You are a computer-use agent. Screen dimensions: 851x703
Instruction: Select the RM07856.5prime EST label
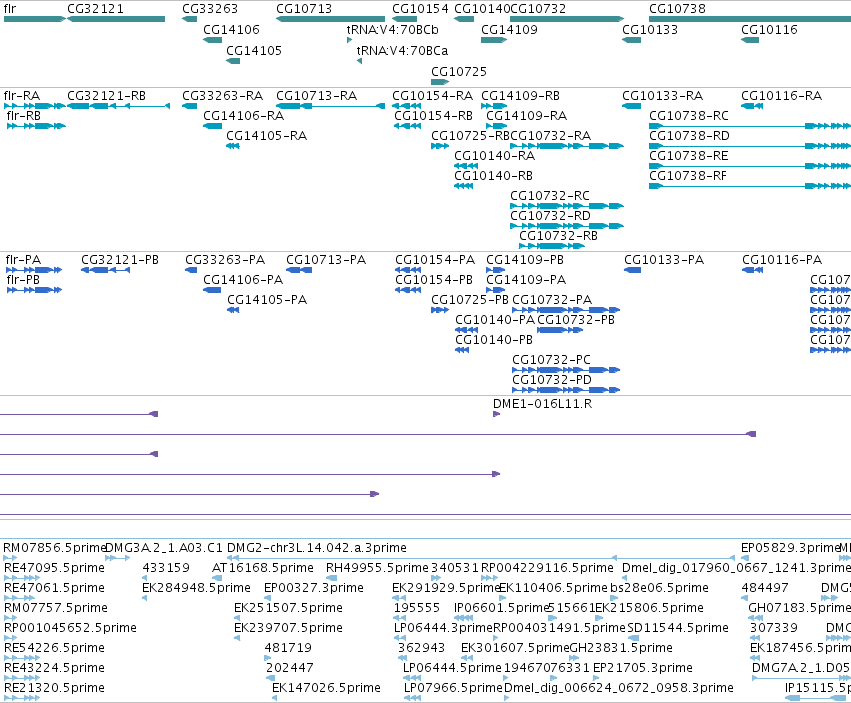tap(54, 548)
